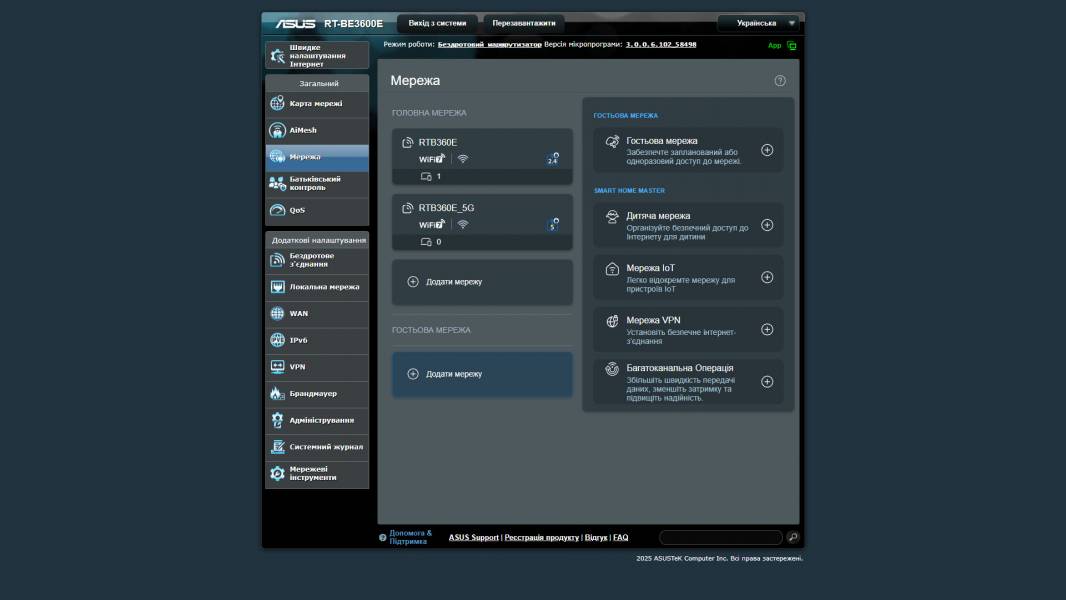Open the RTB360E_5G network card
Image resolution: width=1066 pixels, height=600 pixels.
[x=482, y=222]
